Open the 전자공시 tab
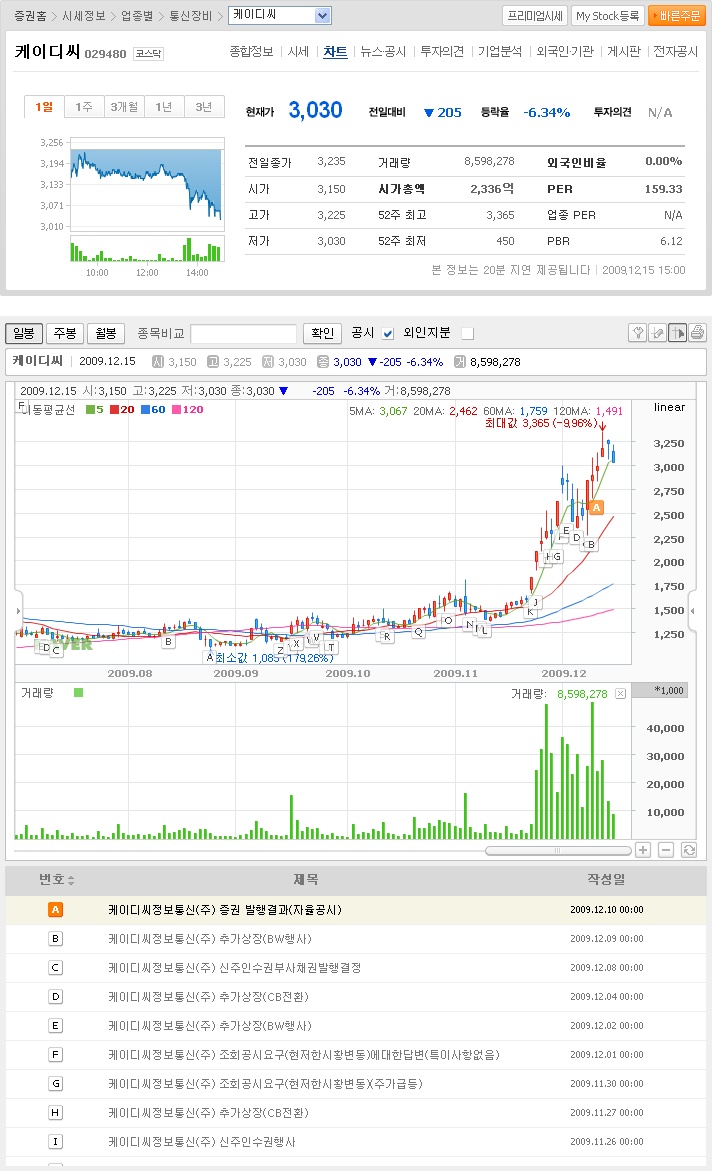Viewport: 712px width, 1171px height. 675,52
